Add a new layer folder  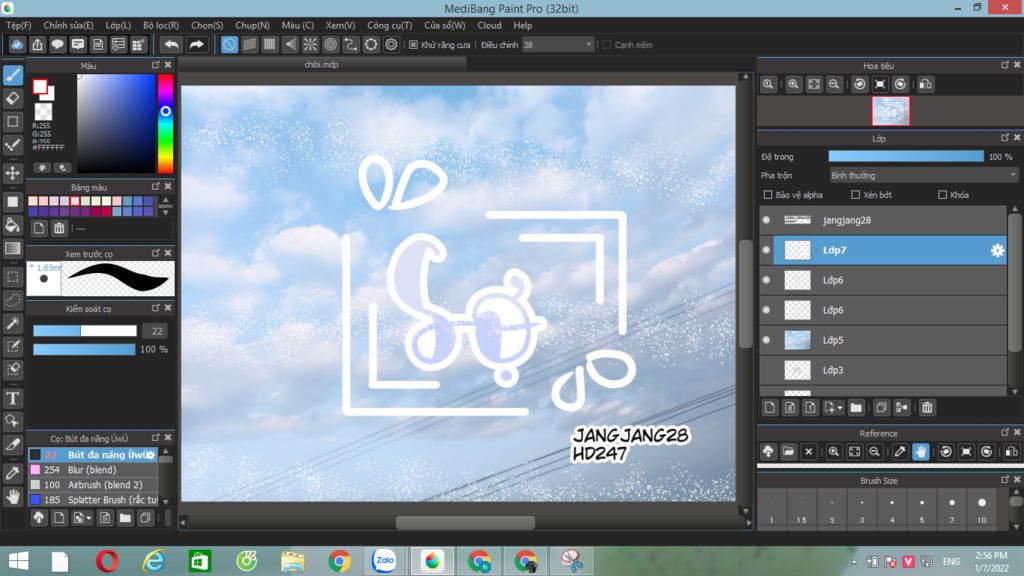(x=856, y=408)
